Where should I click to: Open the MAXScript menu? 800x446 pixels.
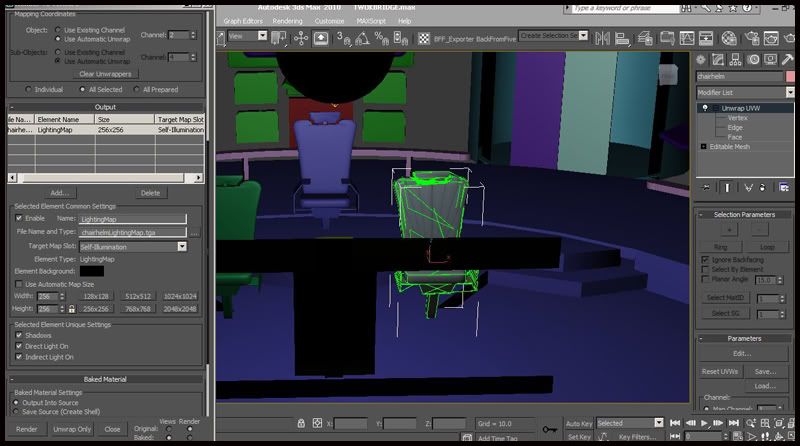pos(371,21)
